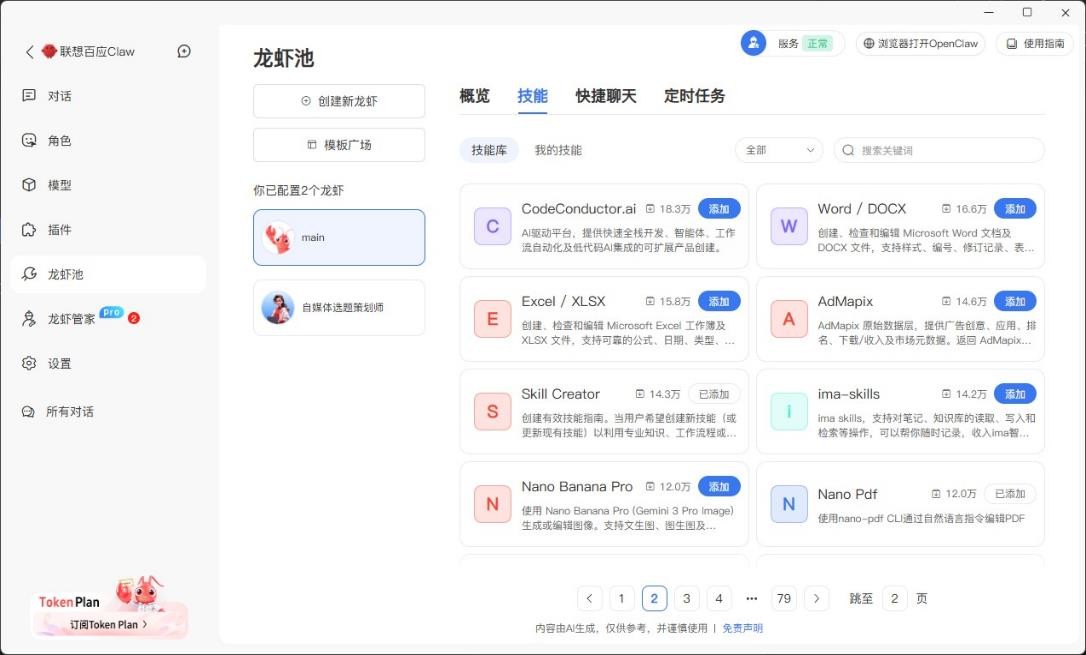Click 18.3万 download count
The height and width of the screenshot is (655, 1086).
pos(668,209)
